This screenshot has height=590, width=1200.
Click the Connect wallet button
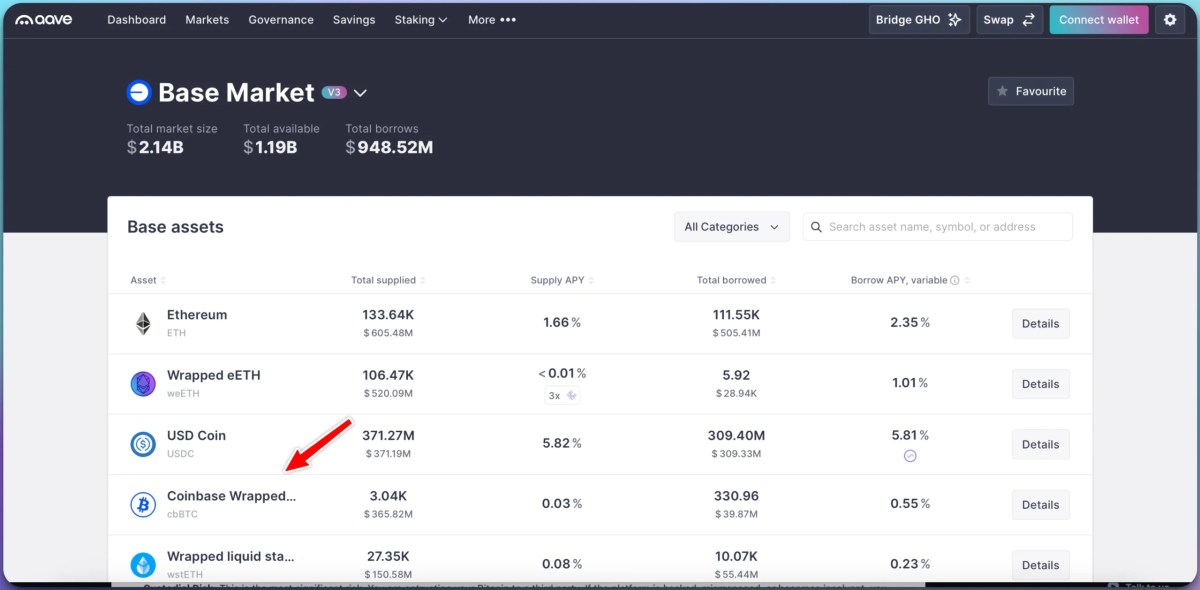1098,19
